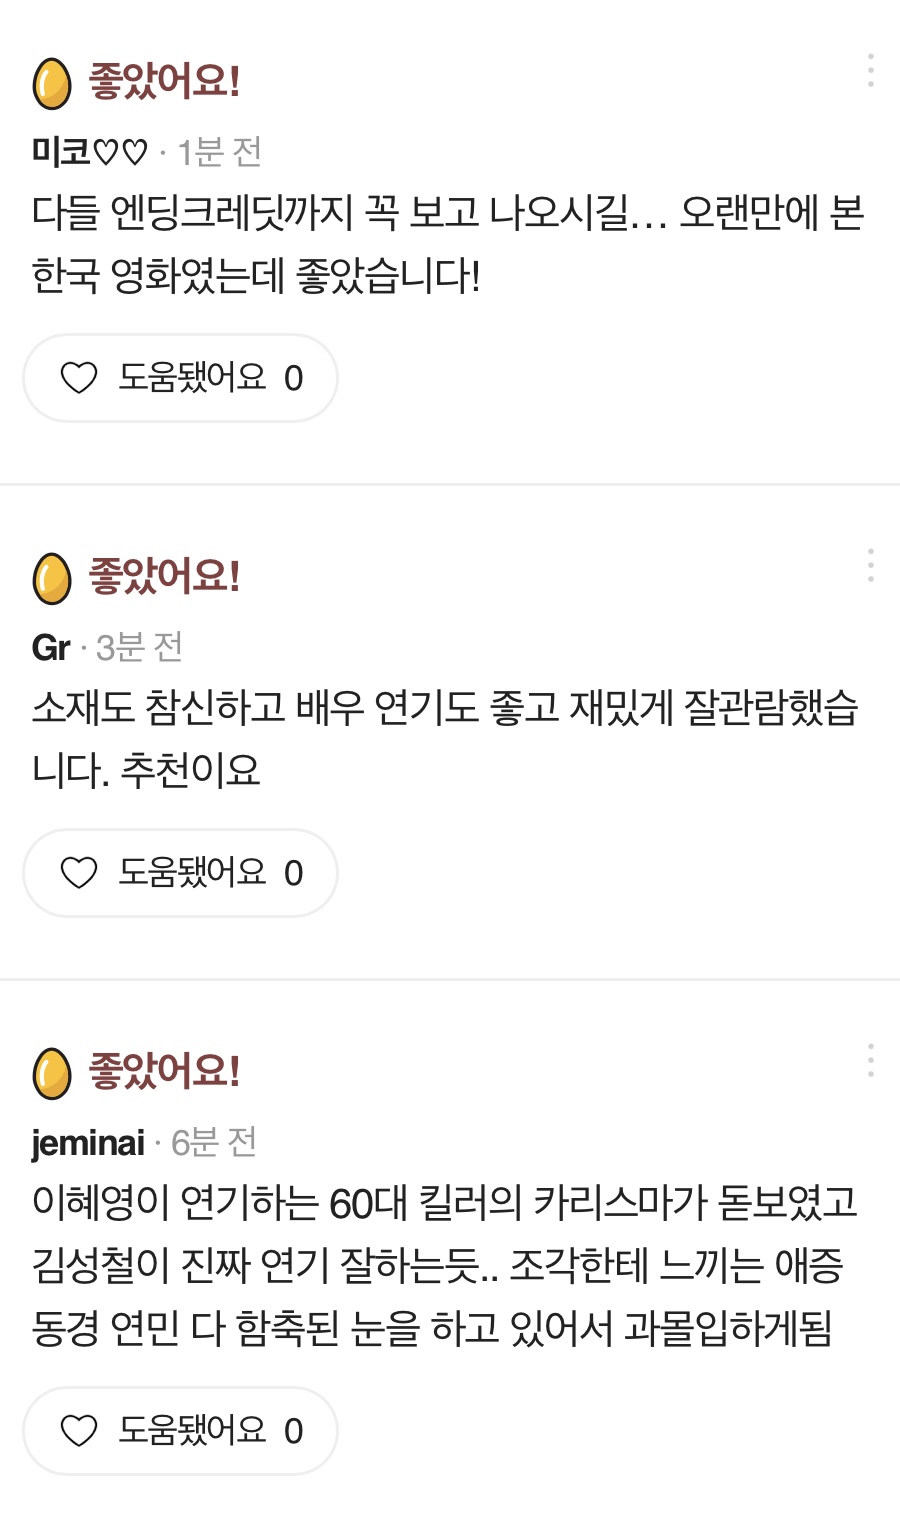This screenshot has width=900, height=1536.
Task: Click 좋았어요! rating label on jeminai's review
Action: point(165,1071)
